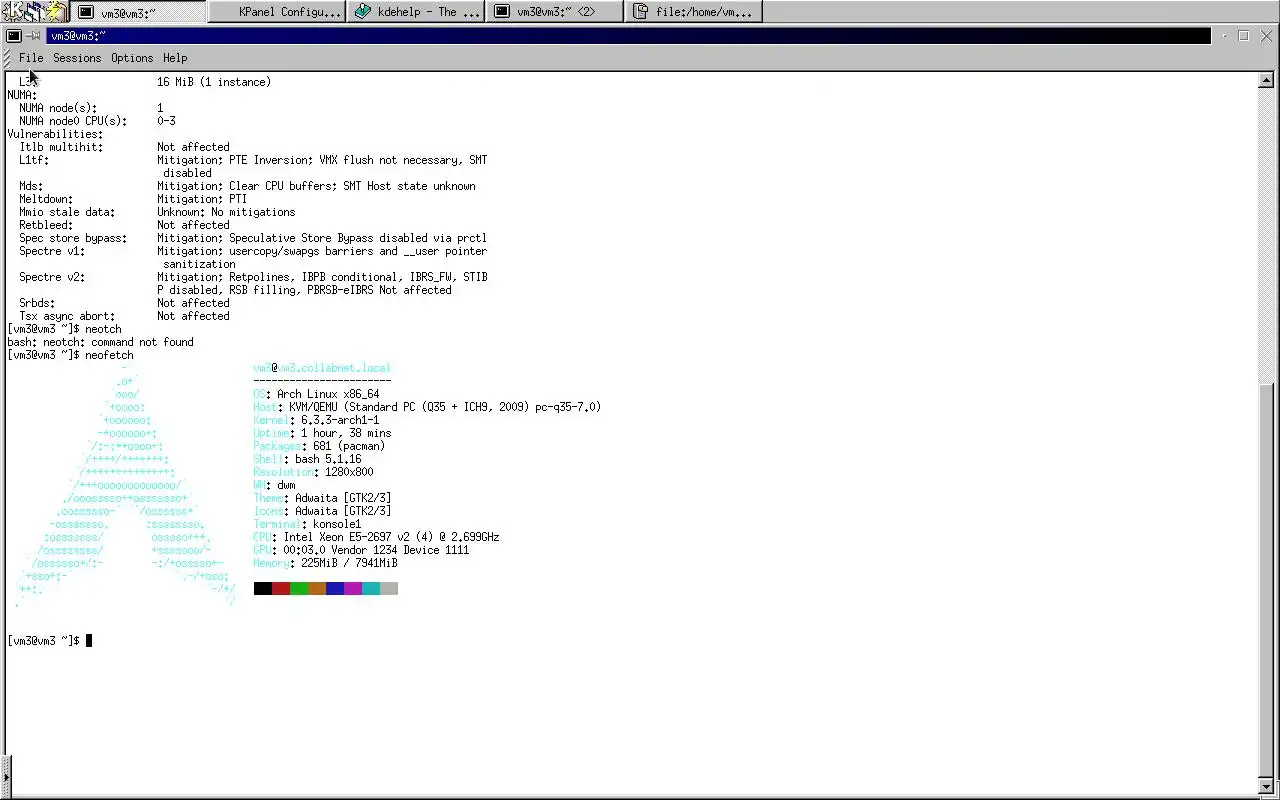Switch to KPanel Configu... taskbar button
This screenshot has width=1280, height=800.
278,12
